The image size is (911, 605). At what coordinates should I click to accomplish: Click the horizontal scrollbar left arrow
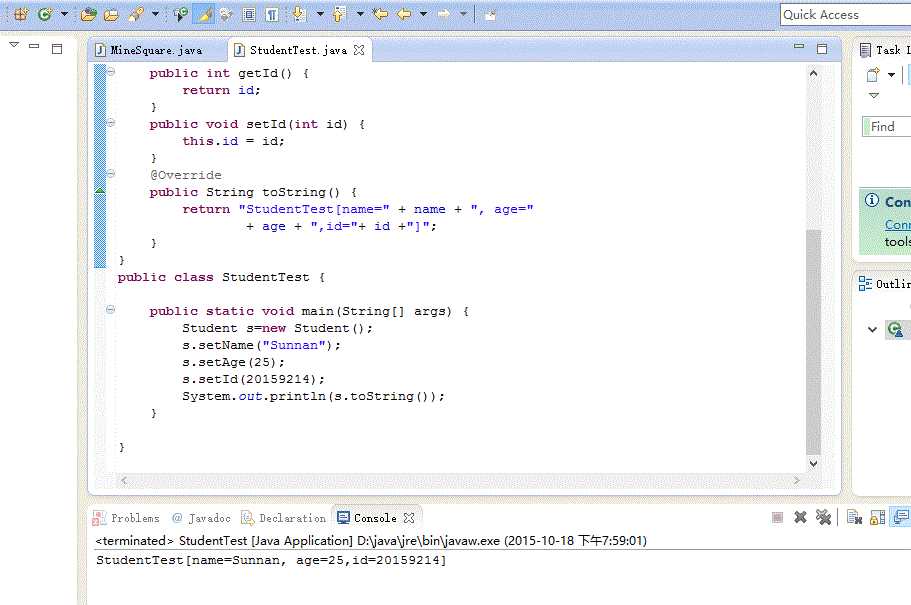[124, 480]
